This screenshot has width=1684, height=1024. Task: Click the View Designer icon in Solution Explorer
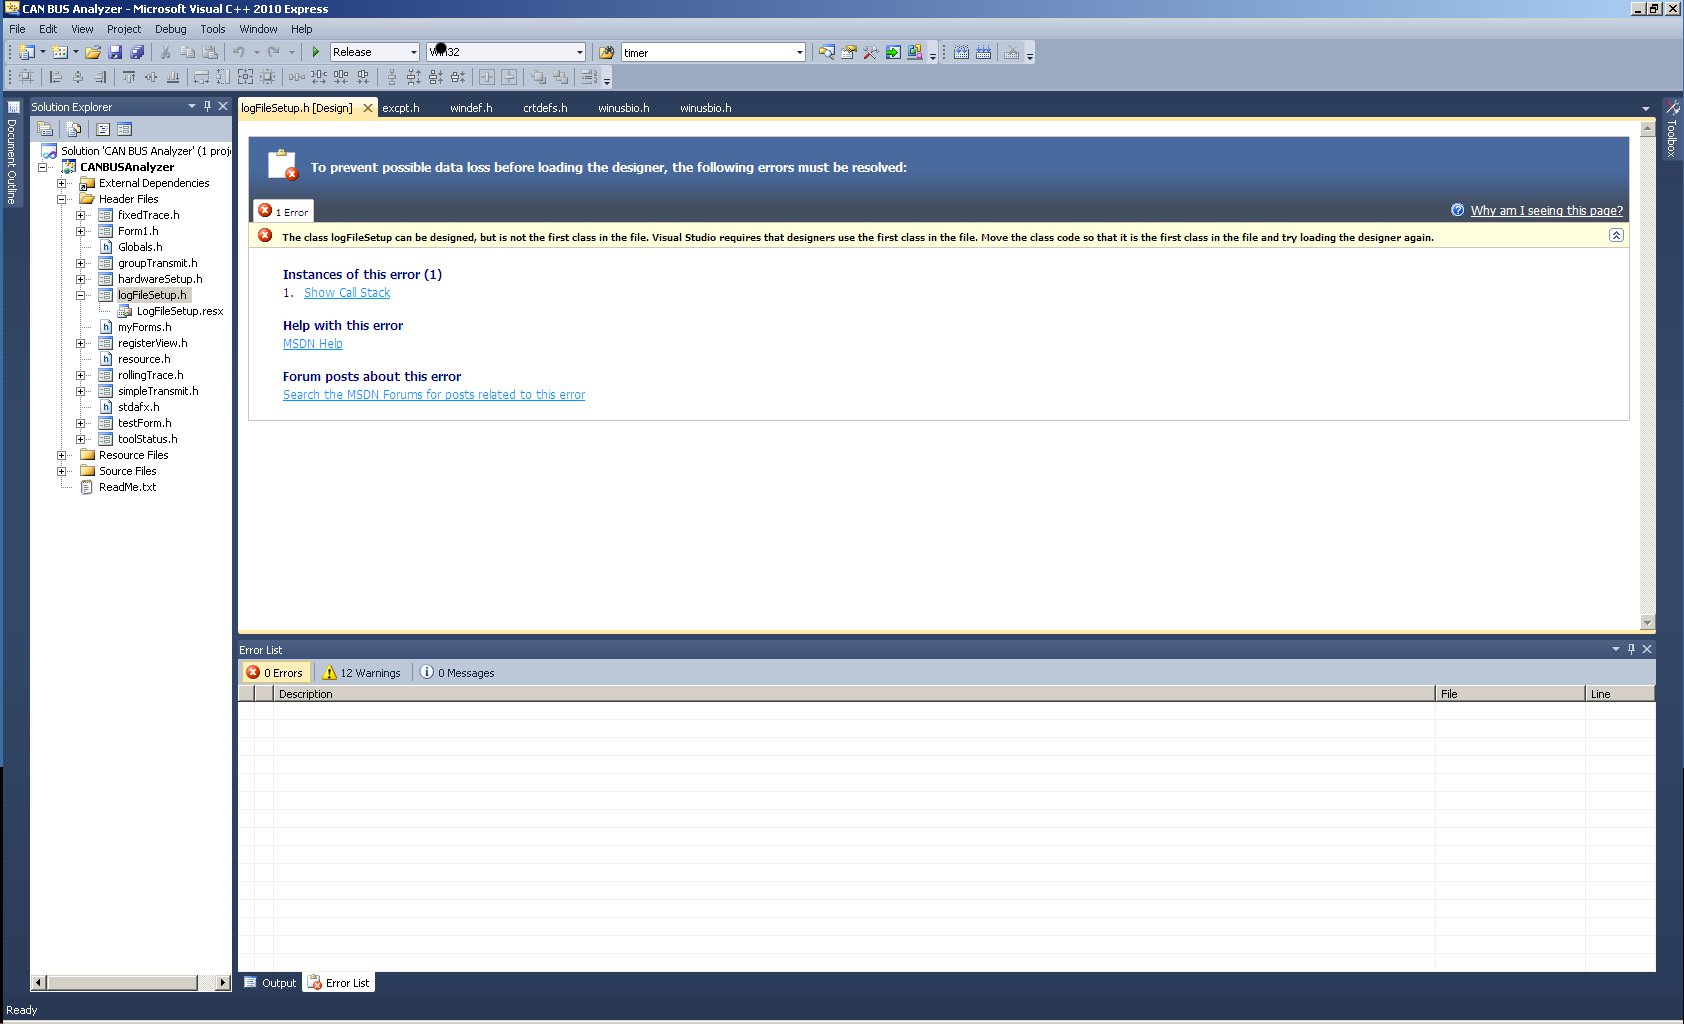pos(124,129)
